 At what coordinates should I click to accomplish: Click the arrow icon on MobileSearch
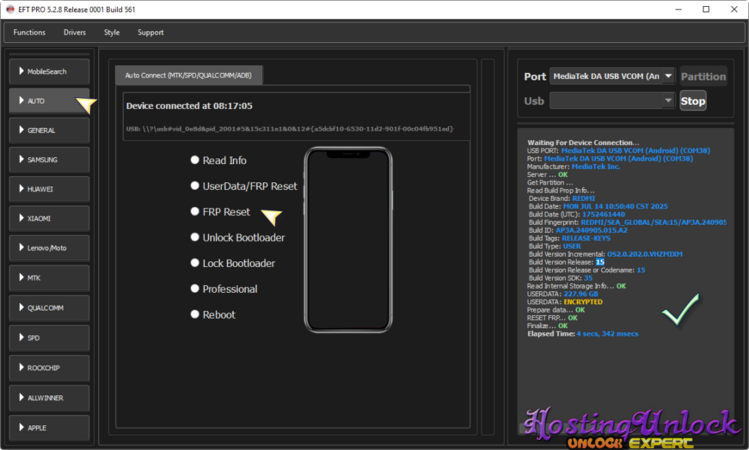point(20,72)
